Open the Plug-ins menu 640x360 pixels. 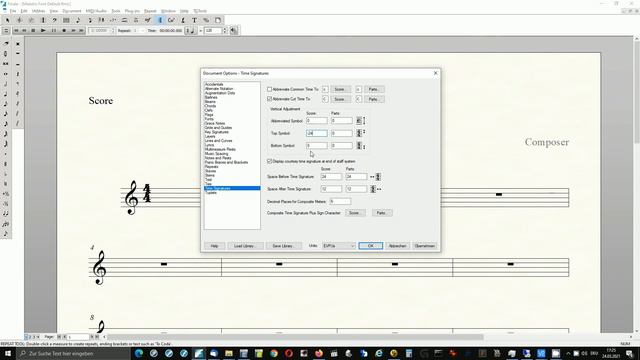132,11
